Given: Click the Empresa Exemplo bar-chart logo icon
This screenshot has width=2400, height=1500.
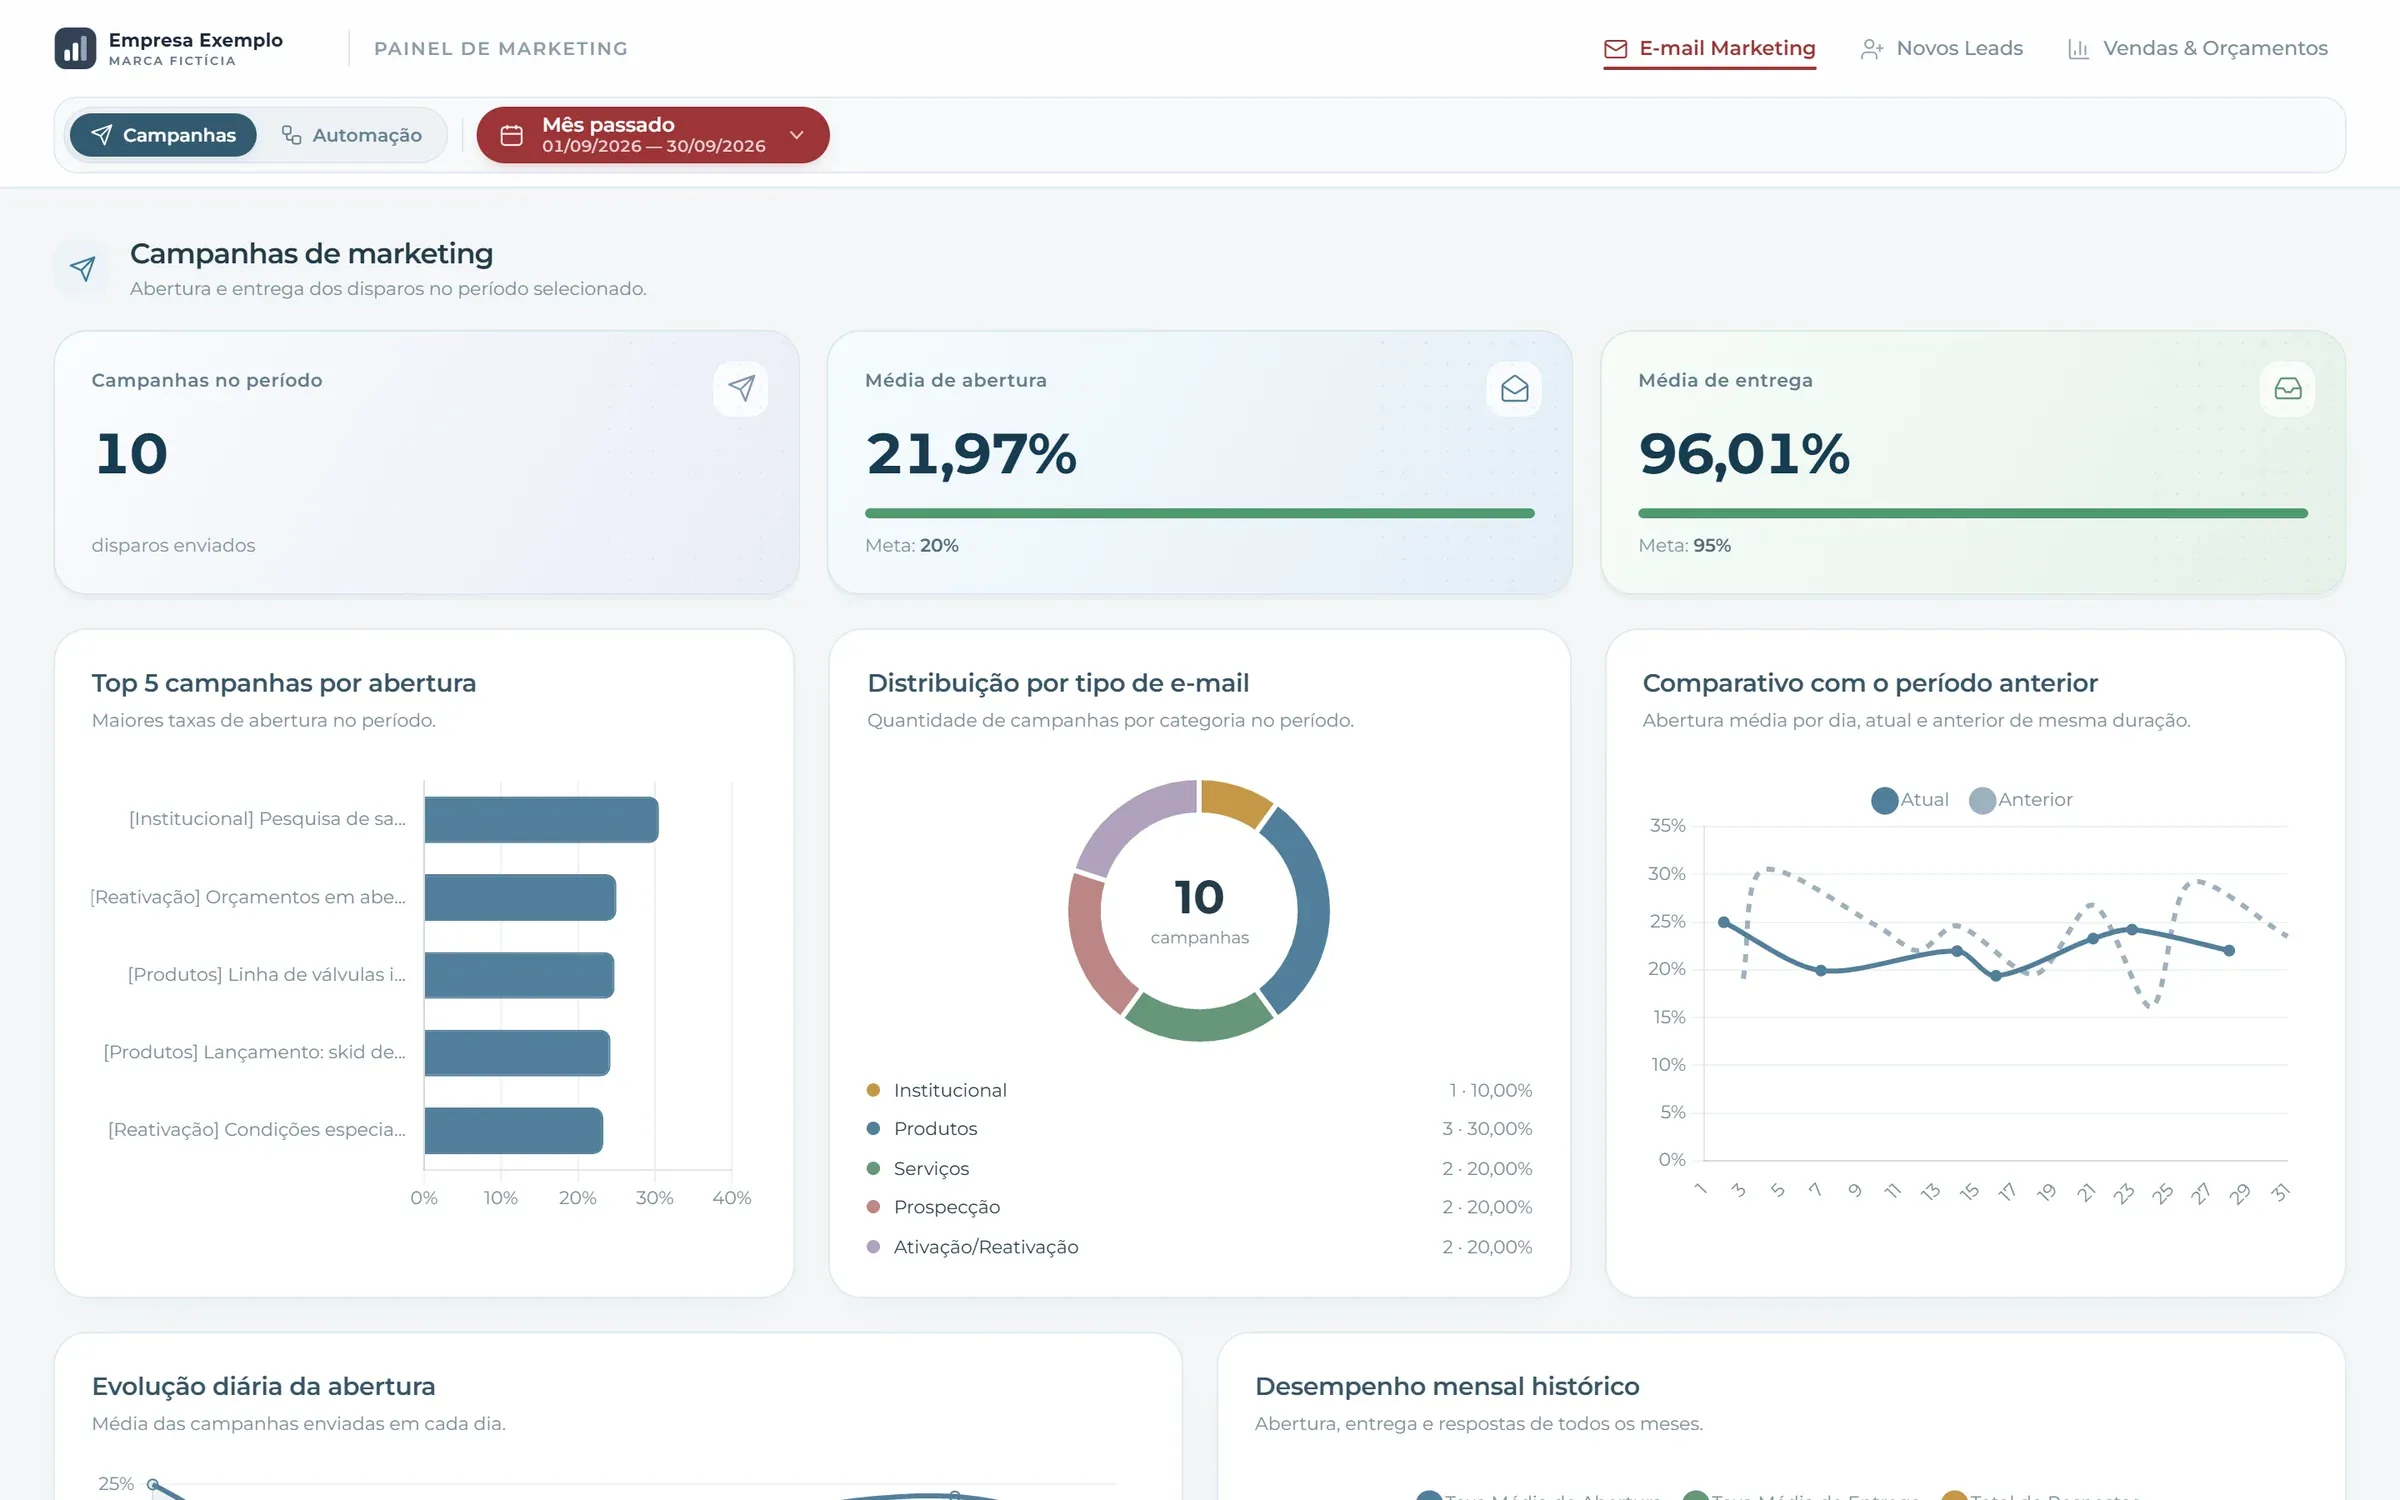Looking at the screenshot, I should [x=75, y=48].
